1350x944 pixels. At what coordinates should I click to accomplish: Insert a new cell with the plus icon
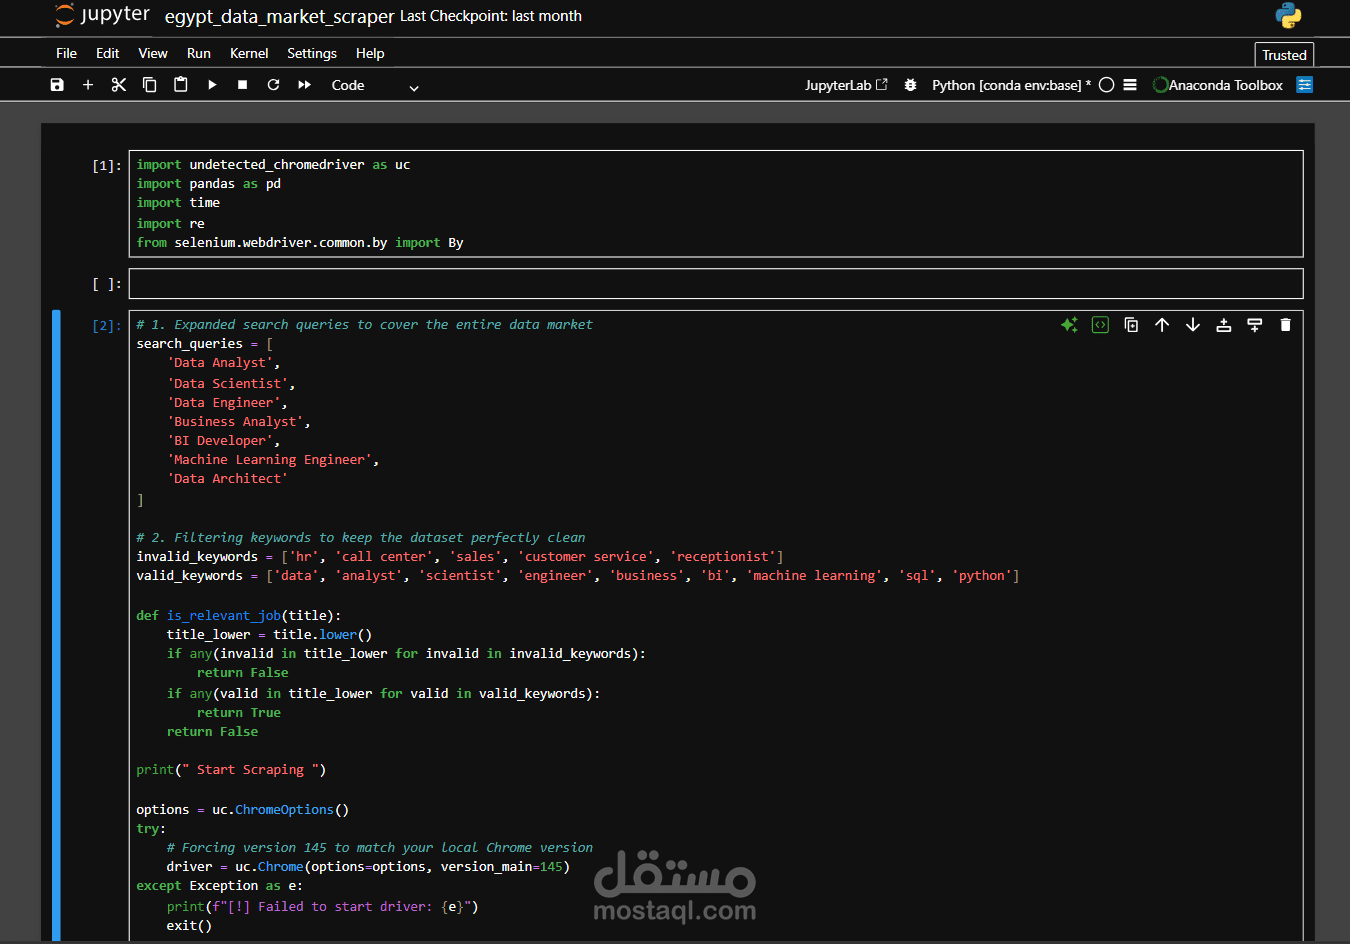click(88, 85)
